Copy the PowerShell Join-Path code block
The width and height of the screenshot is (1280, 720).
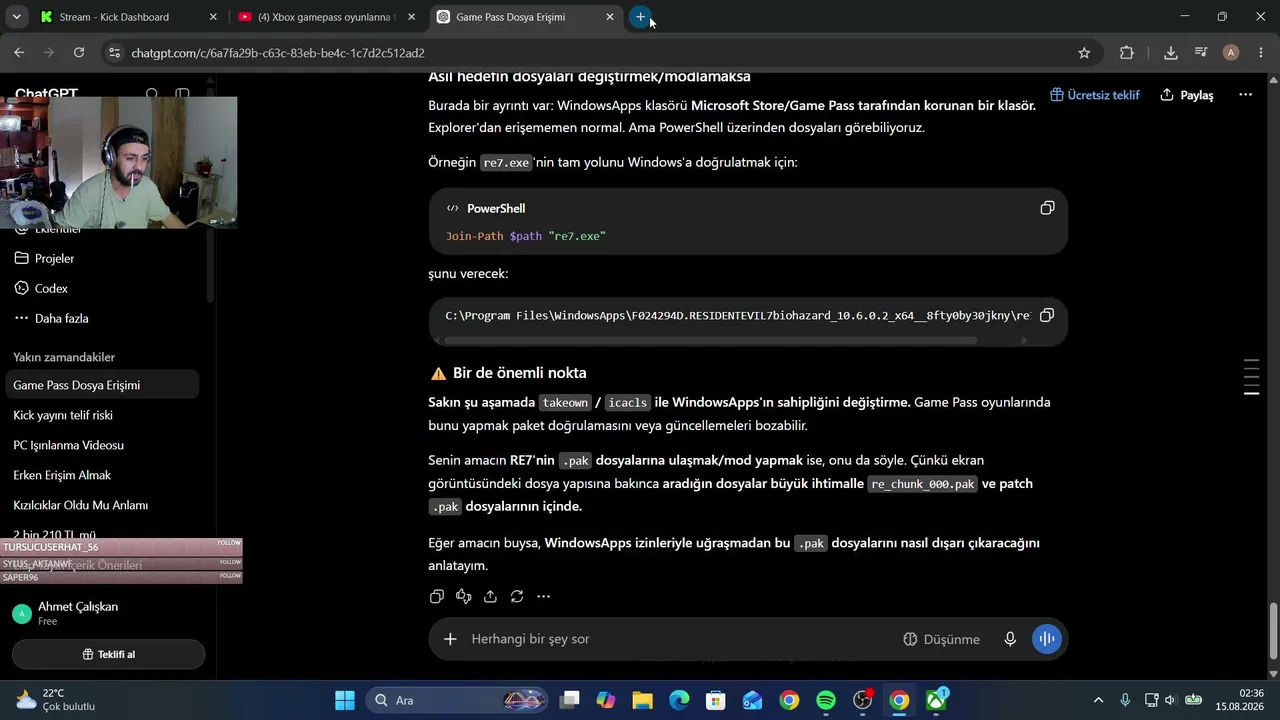click(x=1047, y=208)
